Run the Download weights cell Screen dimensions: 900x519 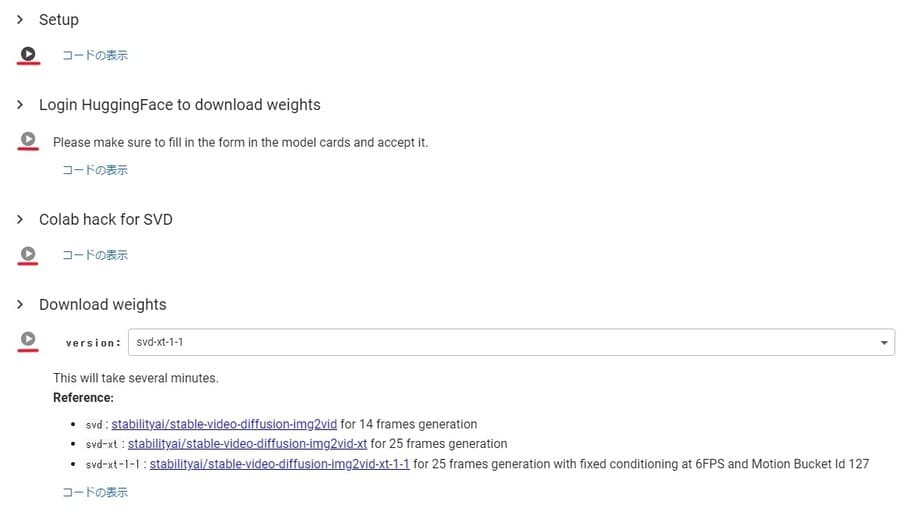pos(28,339)
